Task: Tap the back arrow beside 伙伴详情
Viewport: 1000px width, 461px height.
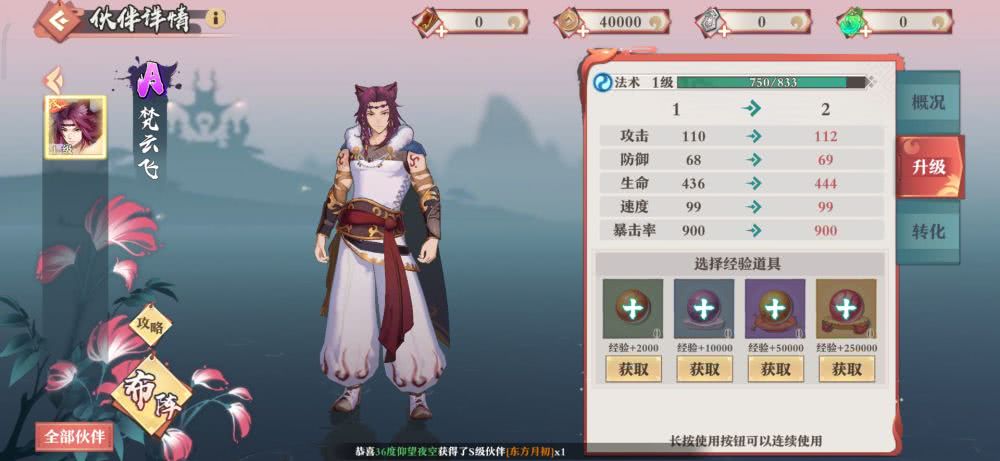Action: tap(57, 22)
